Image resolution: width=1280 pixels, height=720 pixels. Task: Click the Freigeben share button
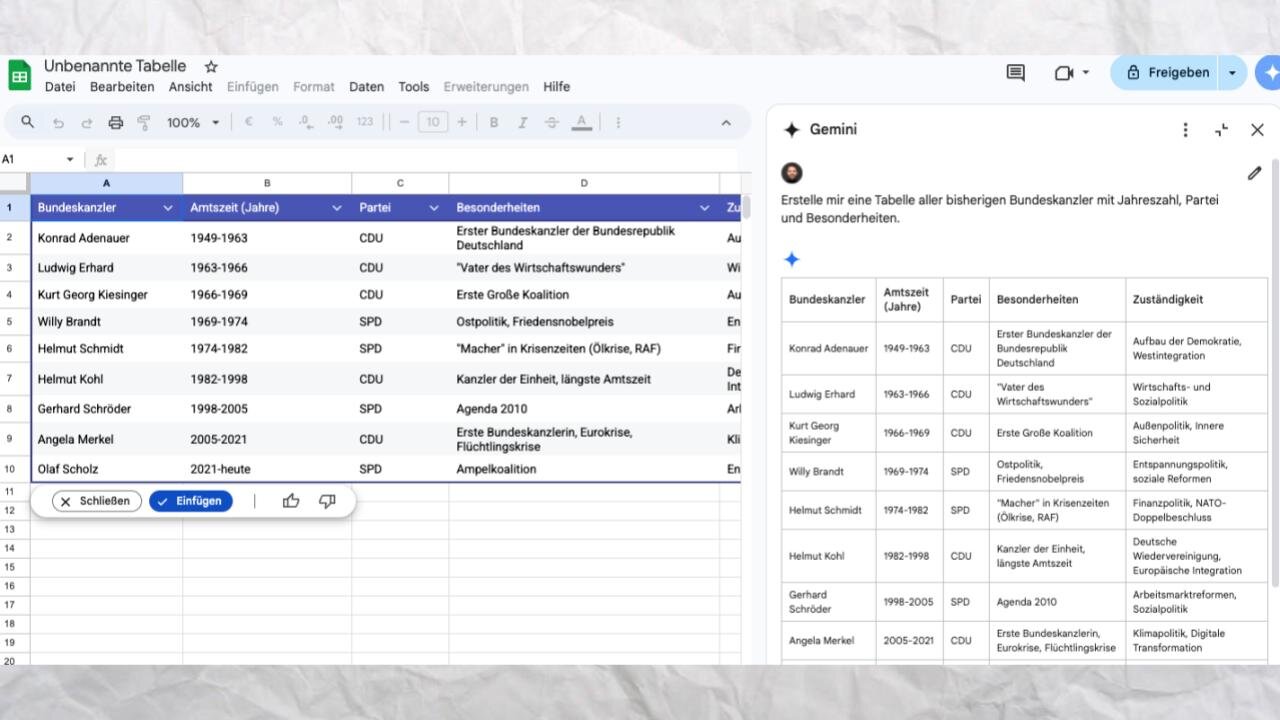pyautogui.click(x=1166, y=73)
